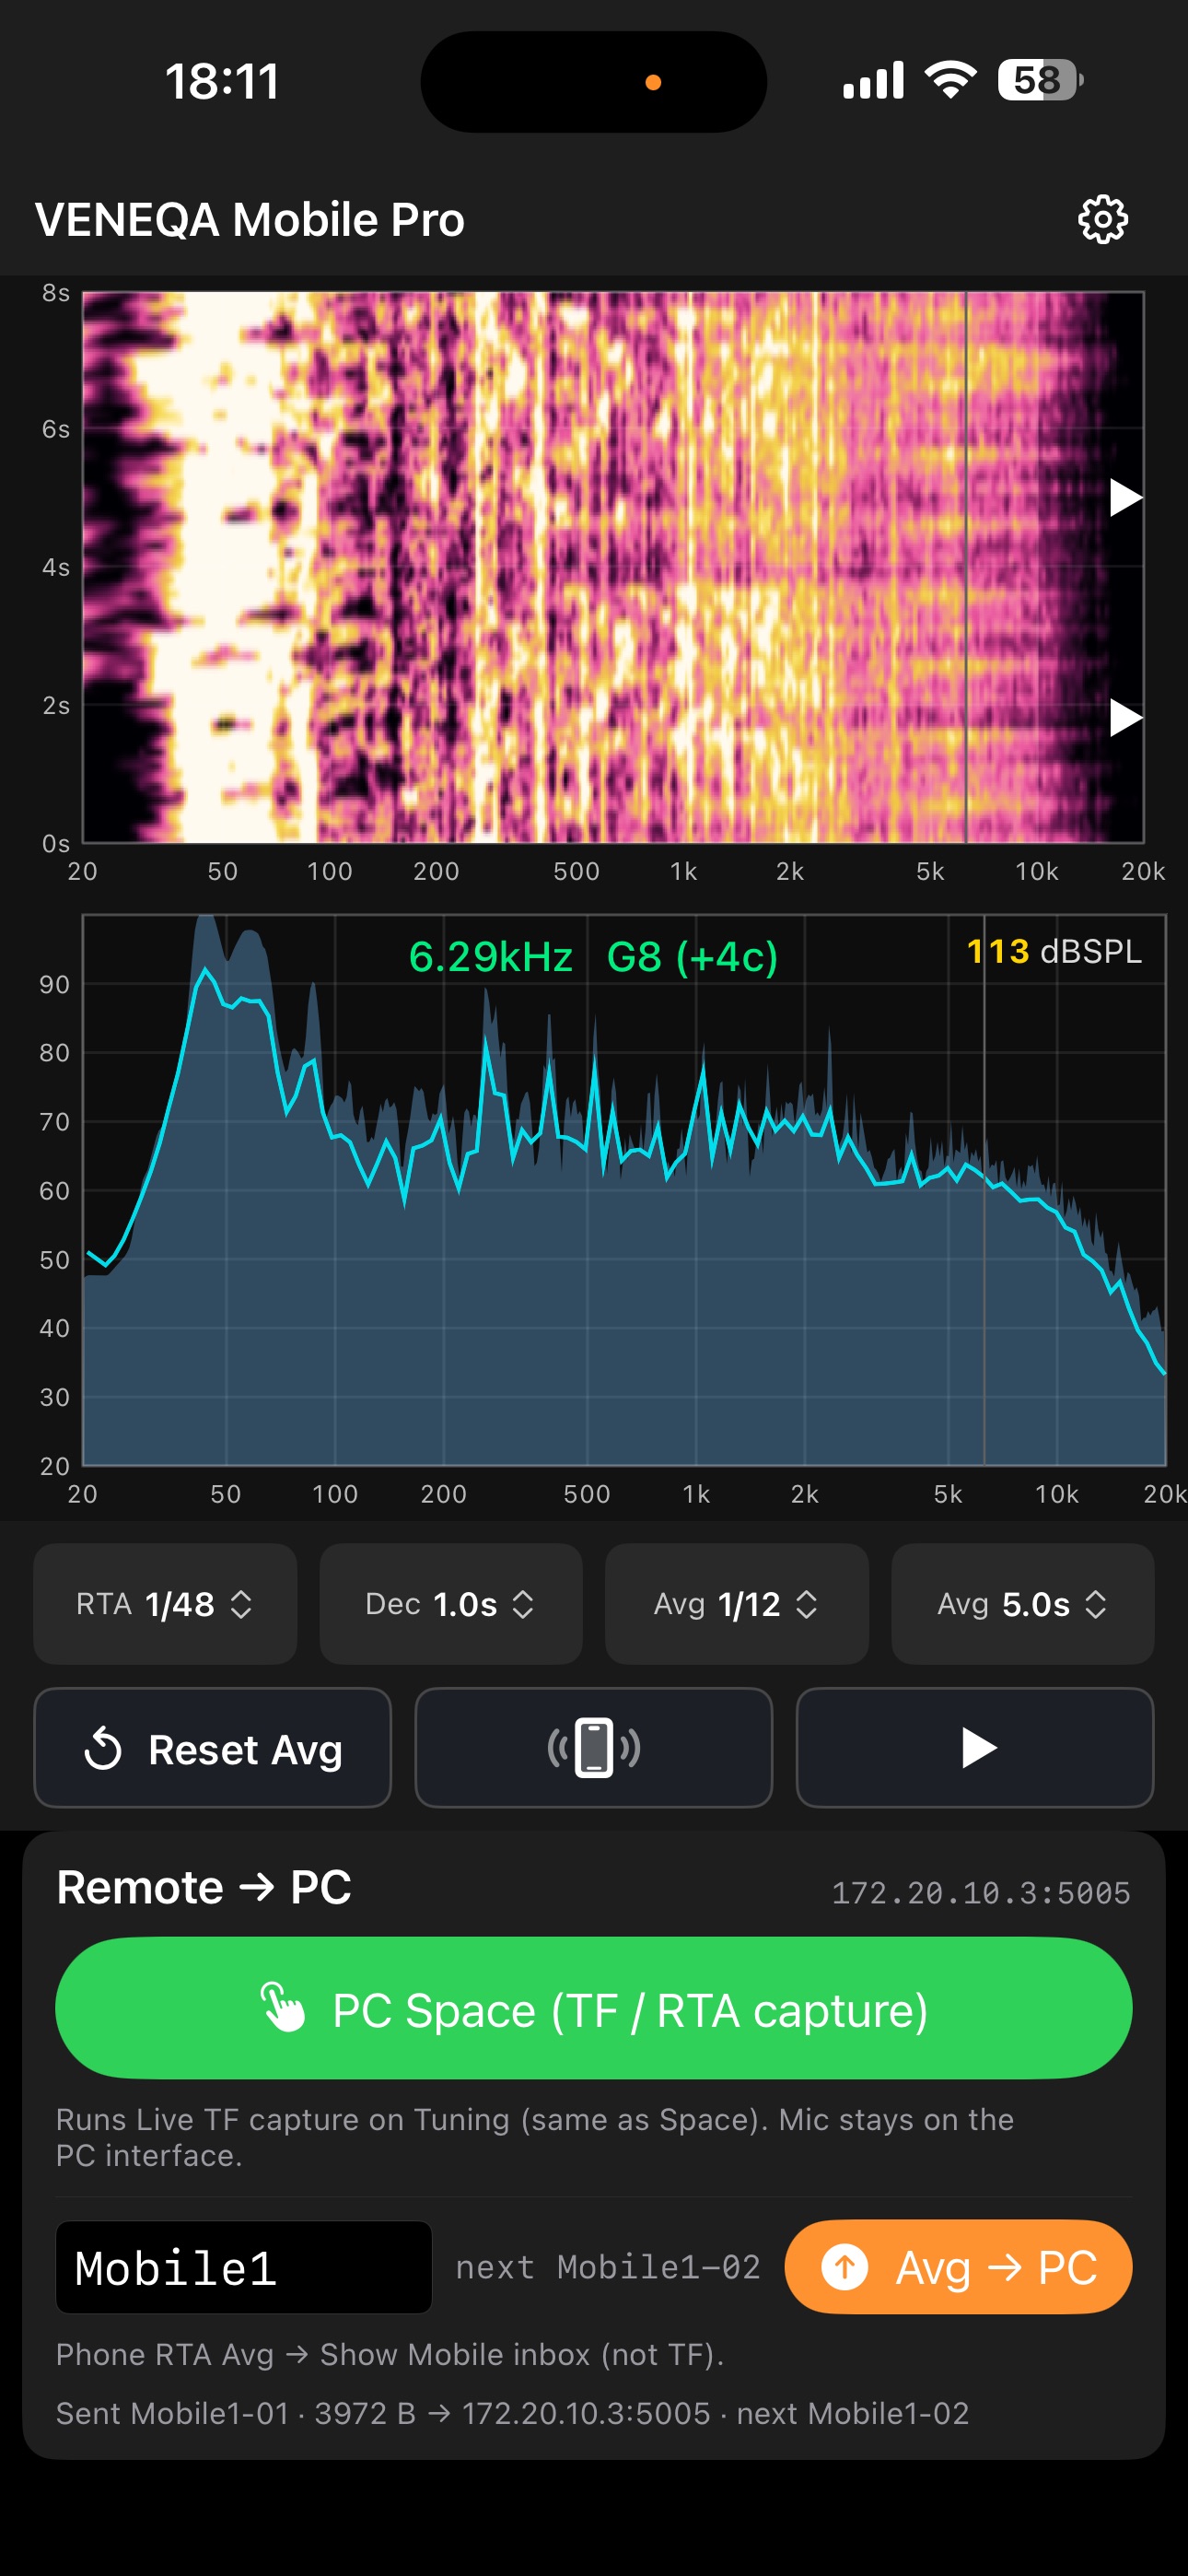Tap the cellular signal bars icon
The image size is (1188, 2576).
click(x=873, y=80)
